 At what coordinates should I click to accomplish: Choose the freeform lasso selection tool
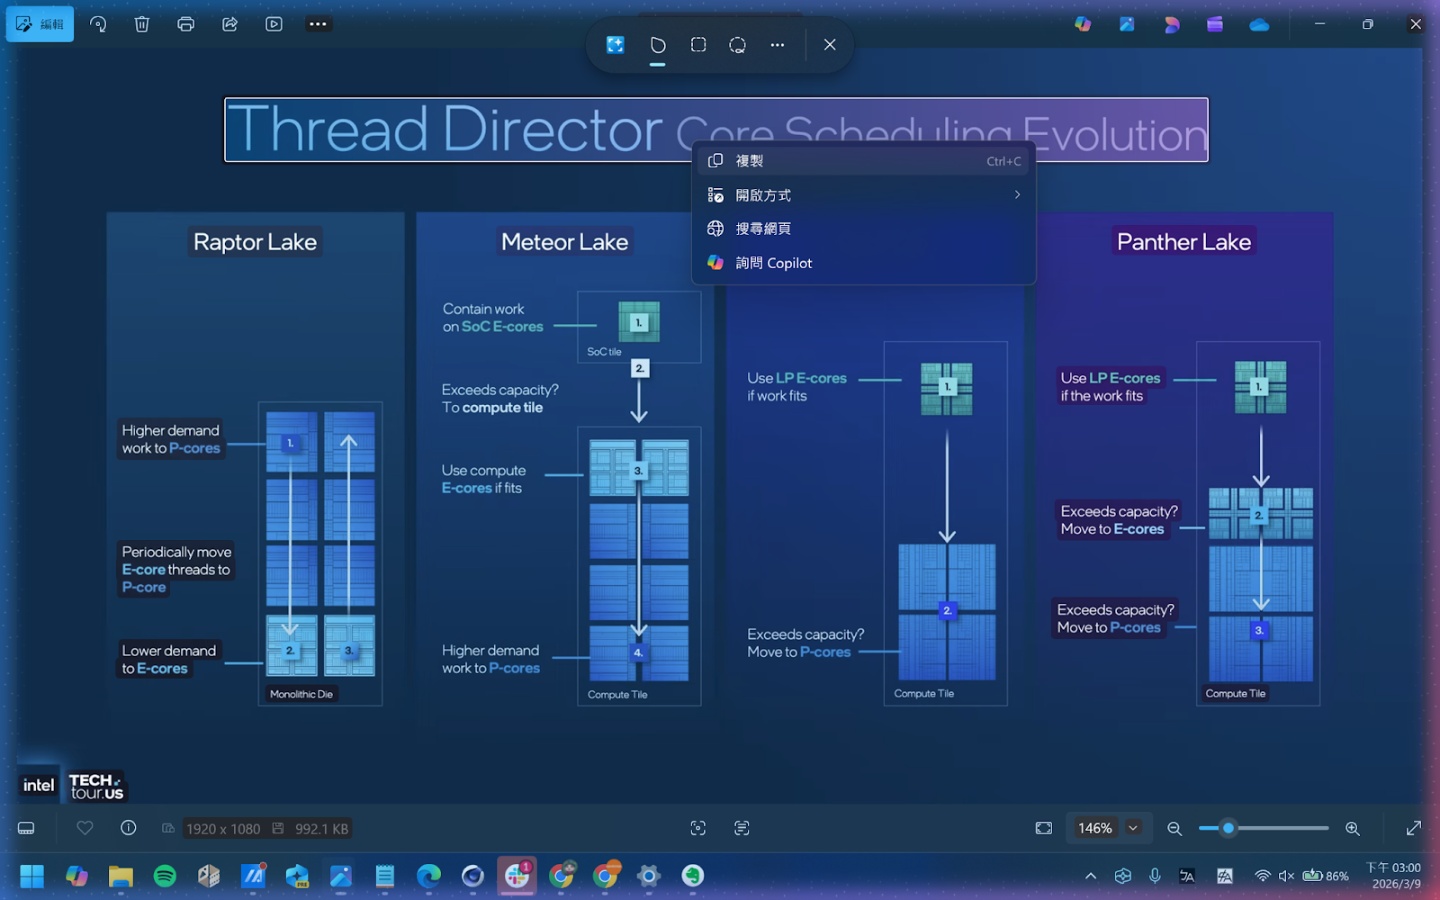coord(737,45)
